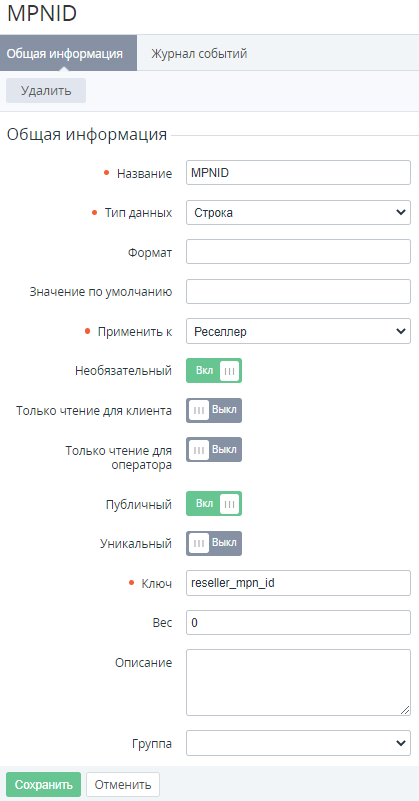Click the Вес input field
The image size is (419, 801).
(298, 622)
